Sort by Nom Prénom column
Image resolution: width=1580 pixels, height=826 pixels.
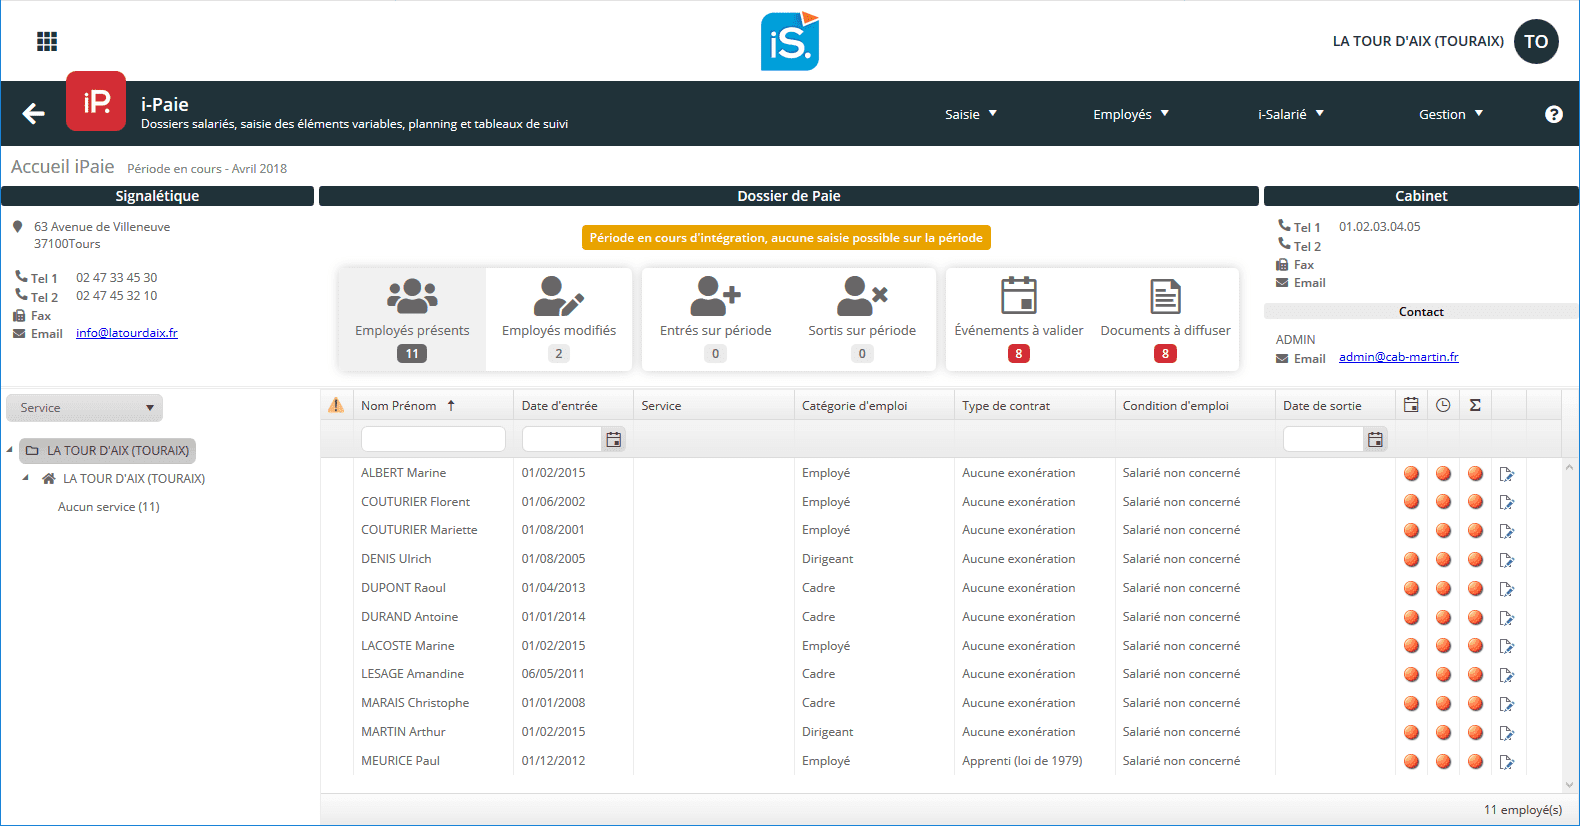399,405
